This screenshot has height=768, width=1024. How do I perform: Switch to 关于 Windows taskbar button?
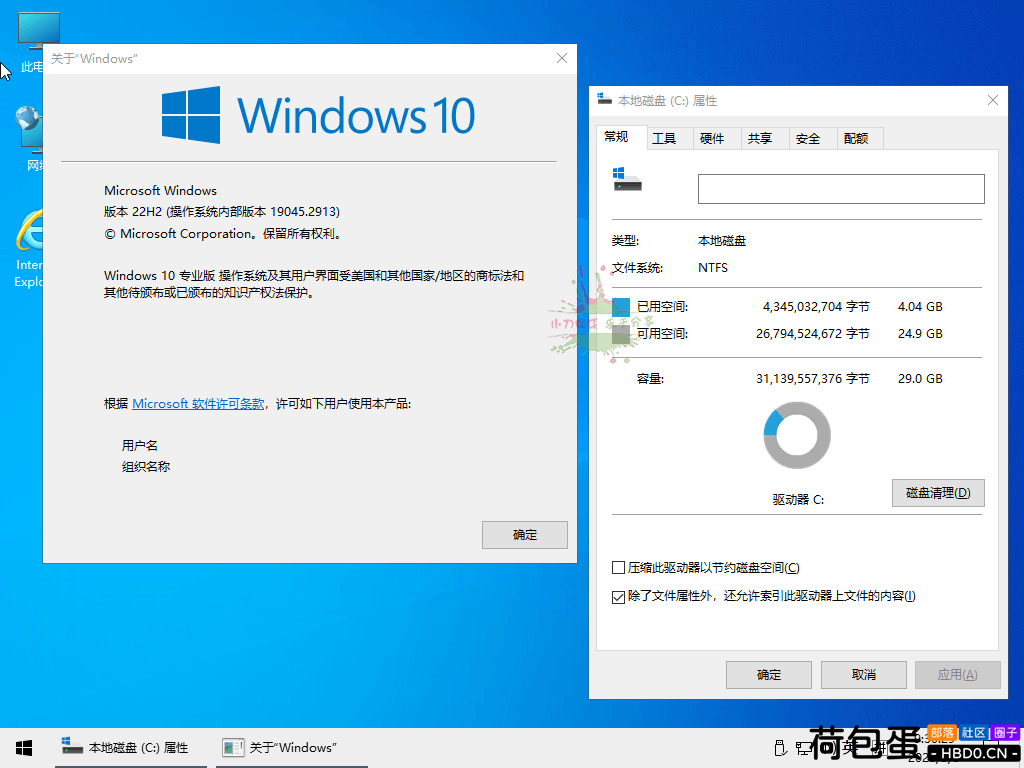(292, 748)
